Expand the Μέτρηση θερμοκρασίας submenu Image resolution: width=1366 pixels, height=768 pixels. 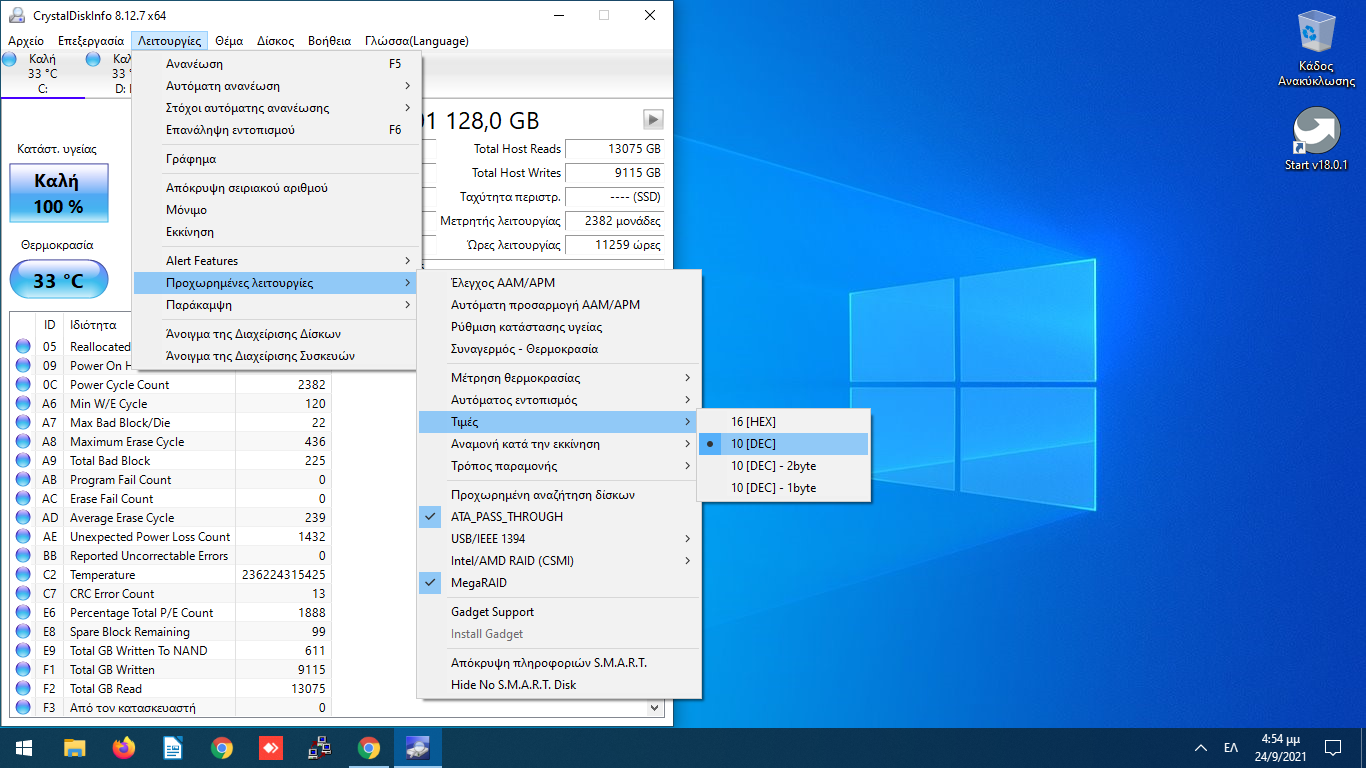pos(559,378)
